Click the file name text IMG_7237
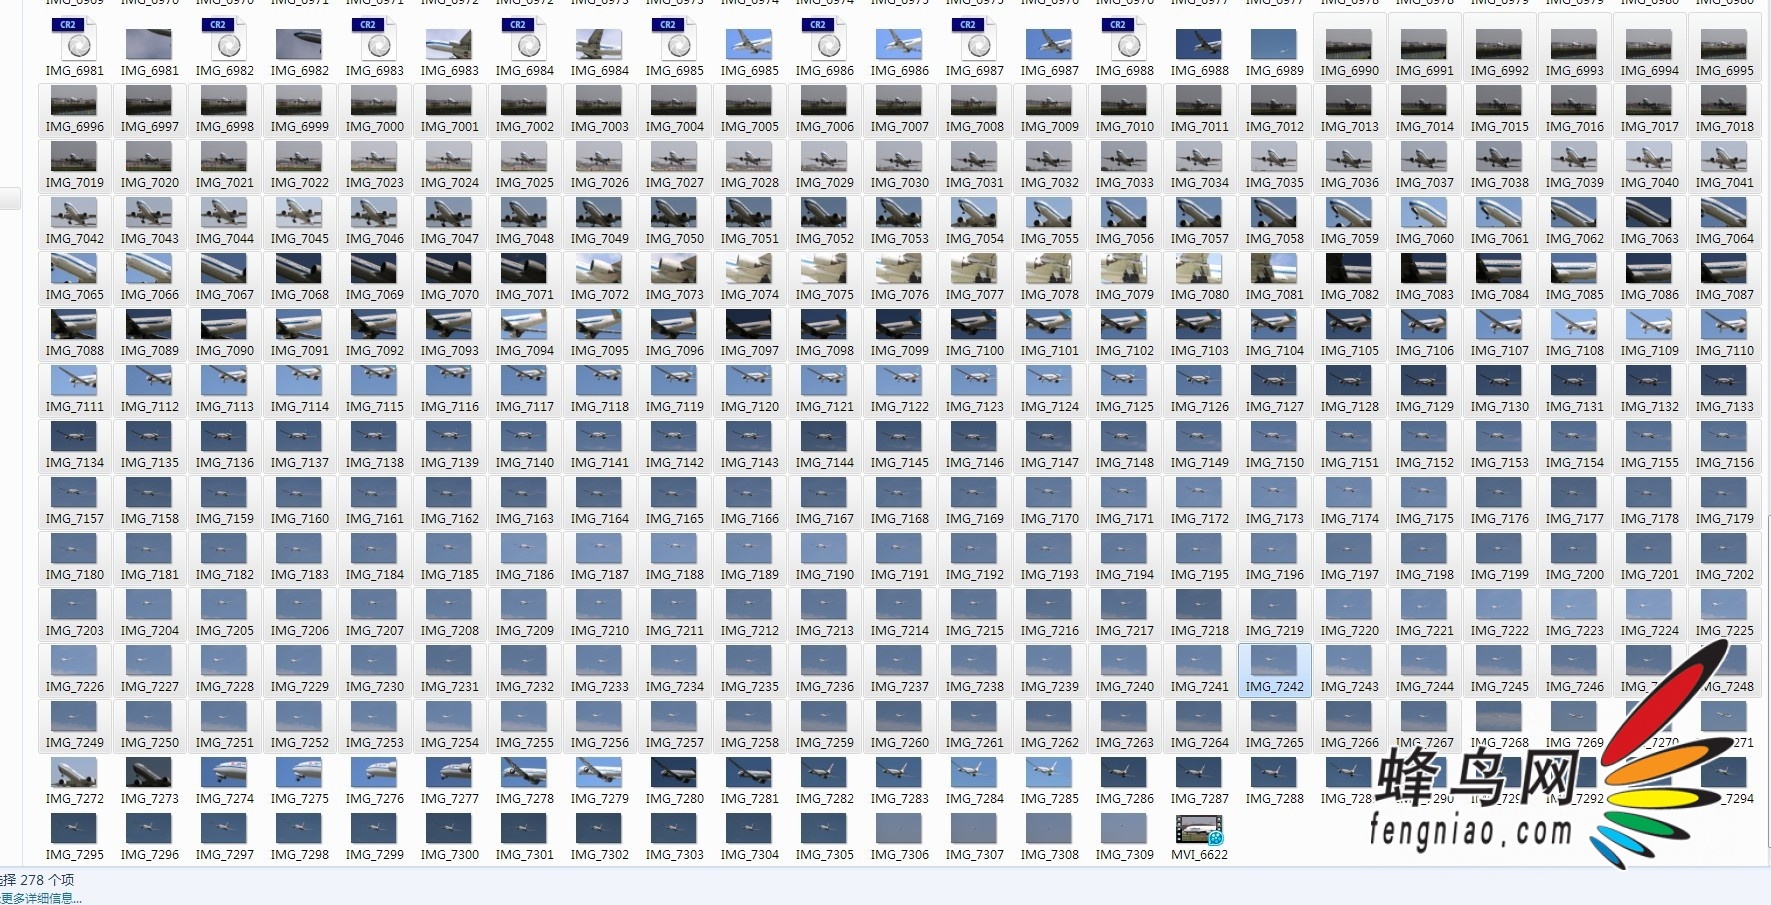 899,687
